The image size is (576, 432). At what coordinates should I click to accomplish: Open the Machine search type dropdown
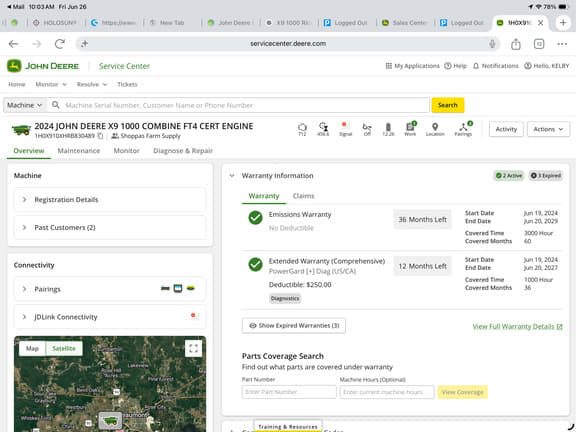click(x=25, y=105)
